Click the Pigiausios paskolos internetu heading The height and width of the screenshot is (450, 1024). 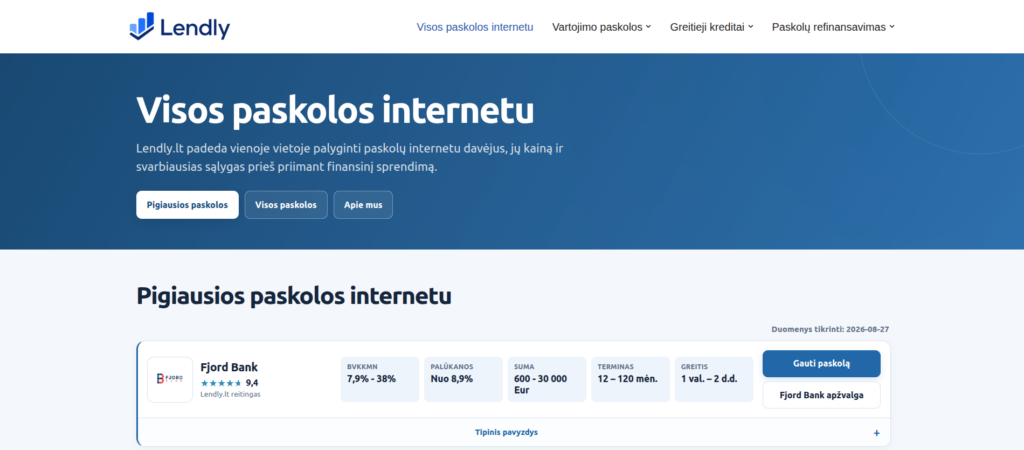(294, 296)
